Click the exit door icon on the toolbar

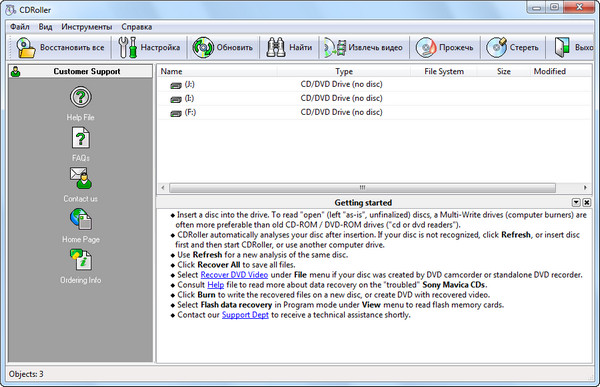click(x=562, y=47)
